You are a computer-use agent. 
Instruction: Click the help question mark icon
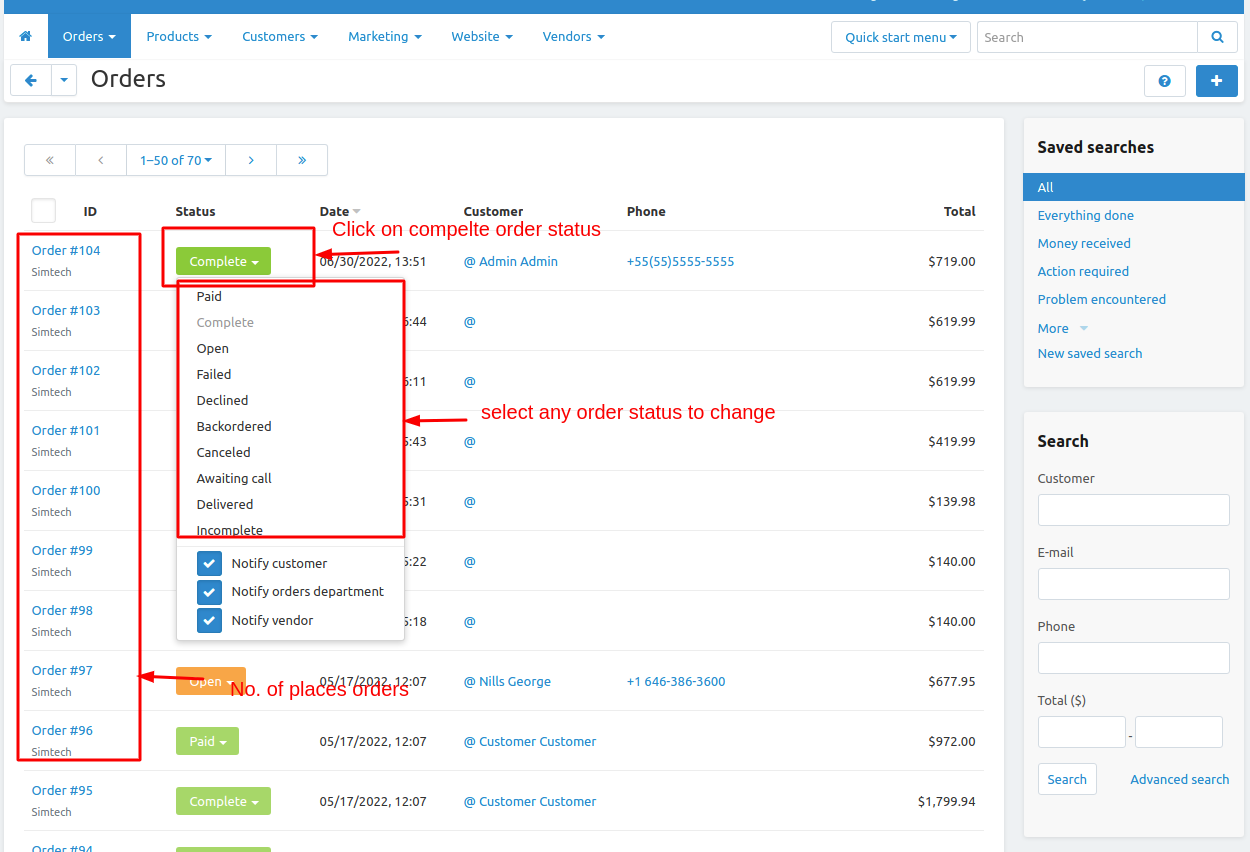pos(1164,81)
